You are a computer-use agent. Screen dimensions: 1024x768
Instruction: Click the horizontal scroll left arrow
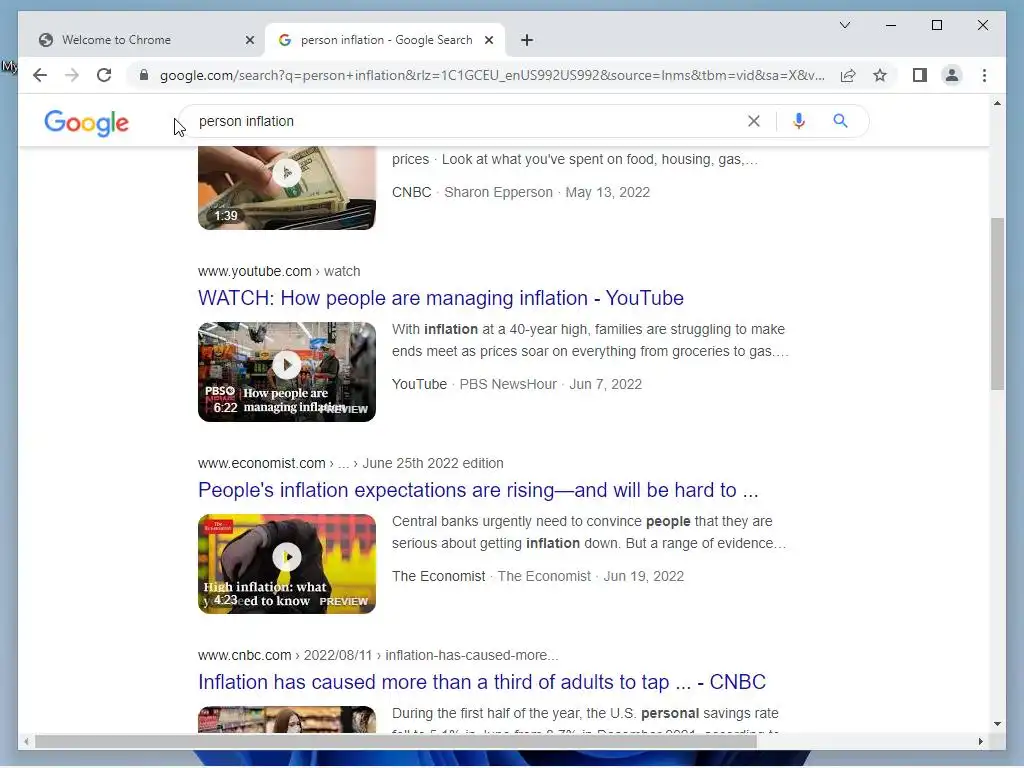[x=26, y=741]
